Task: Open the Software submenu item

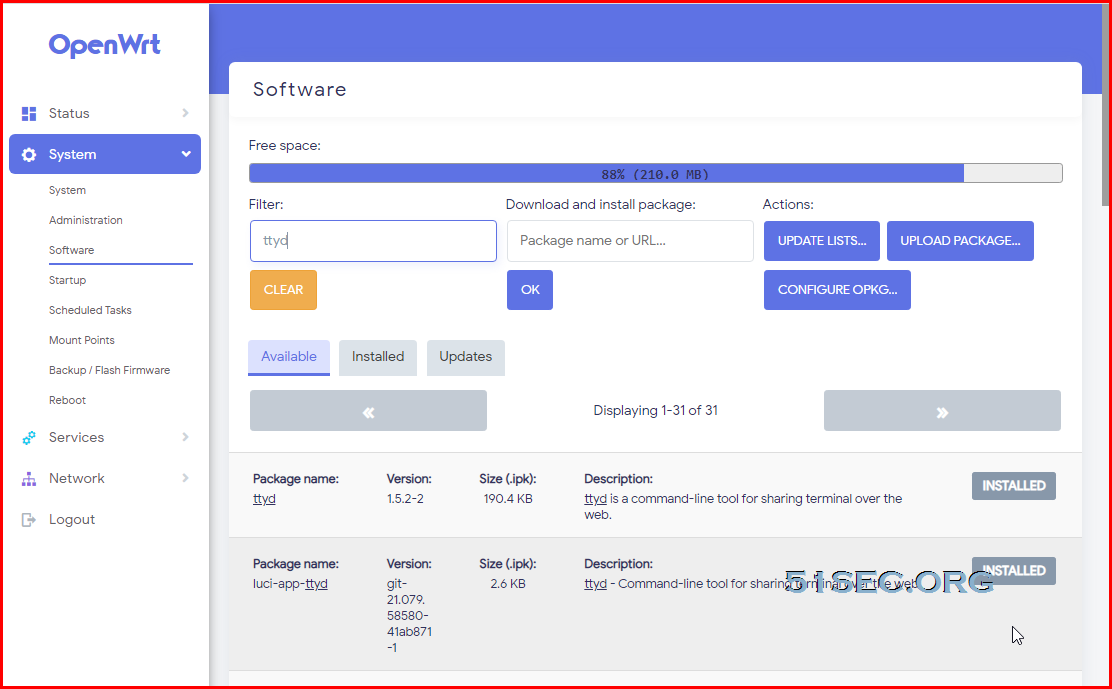Action: [72, 250]
